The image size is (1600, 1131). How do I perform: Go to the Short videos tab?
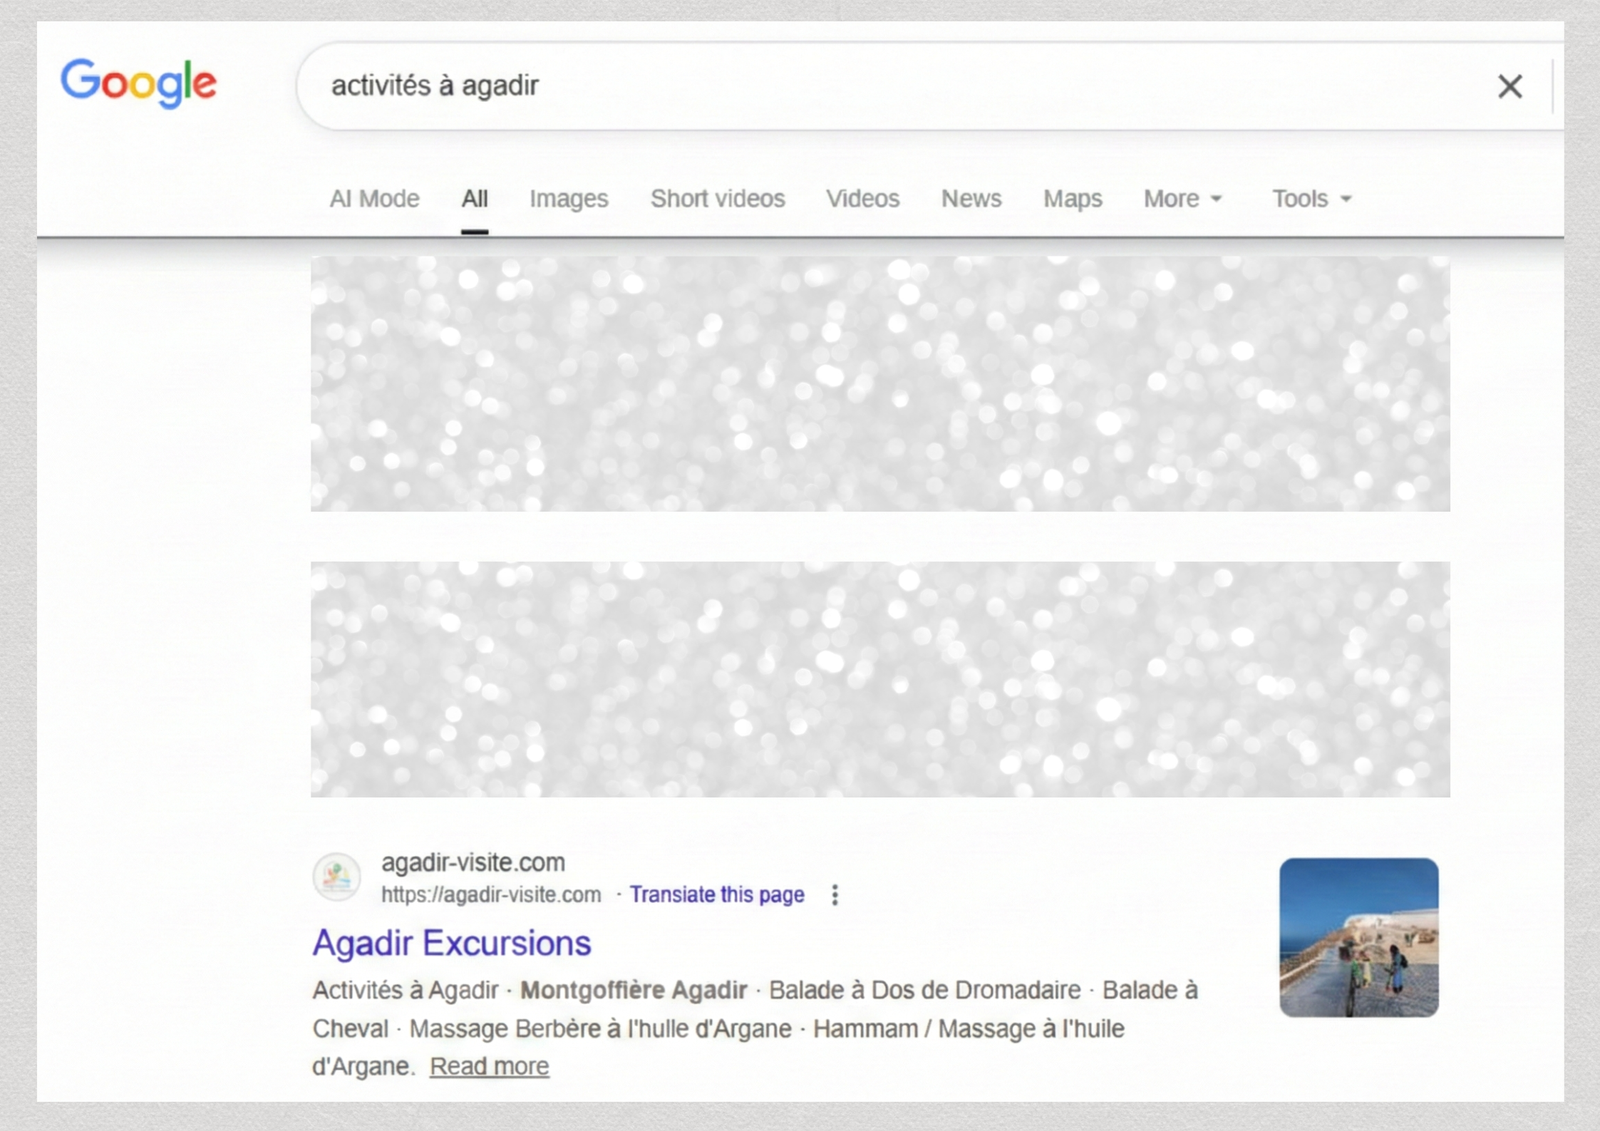pyautogui.click(x=717, y=199)
